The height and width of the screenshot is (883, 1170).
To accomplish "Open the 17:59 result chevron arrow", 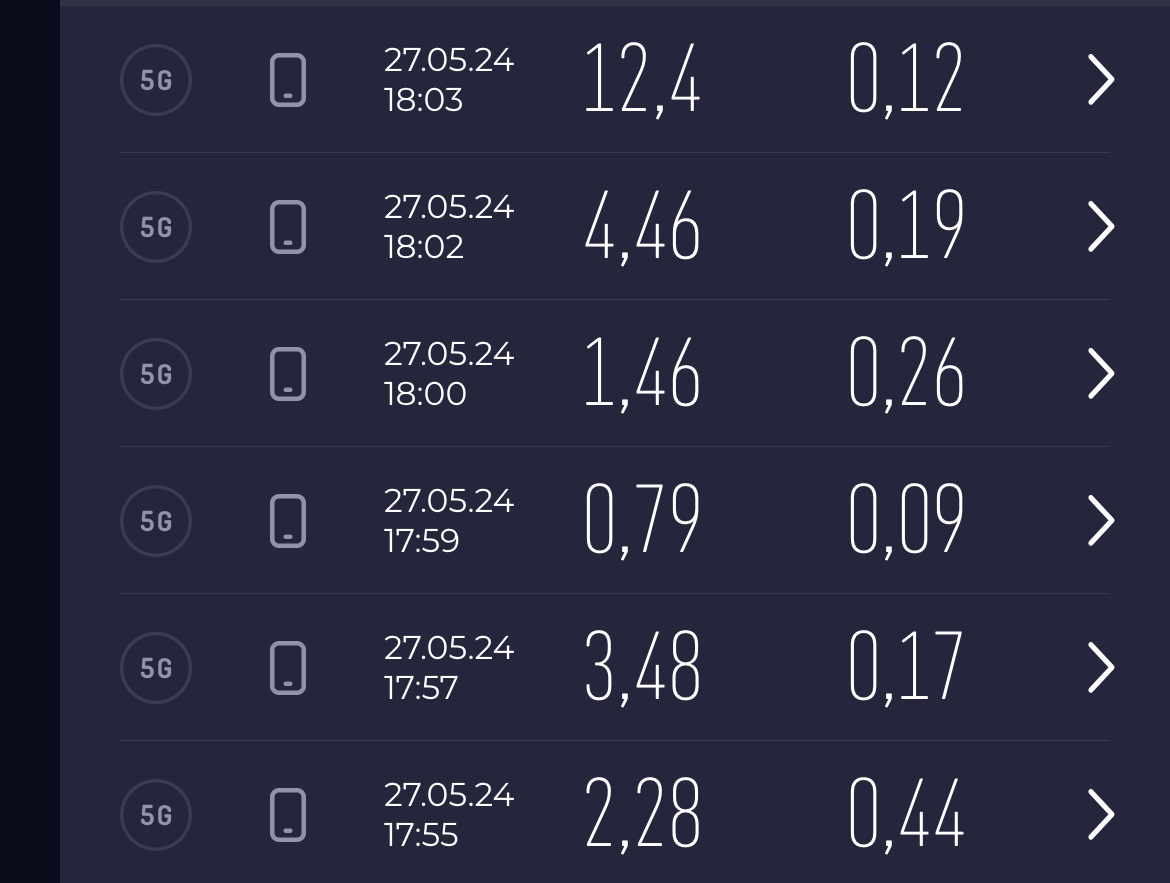I will coord(1100,521).
